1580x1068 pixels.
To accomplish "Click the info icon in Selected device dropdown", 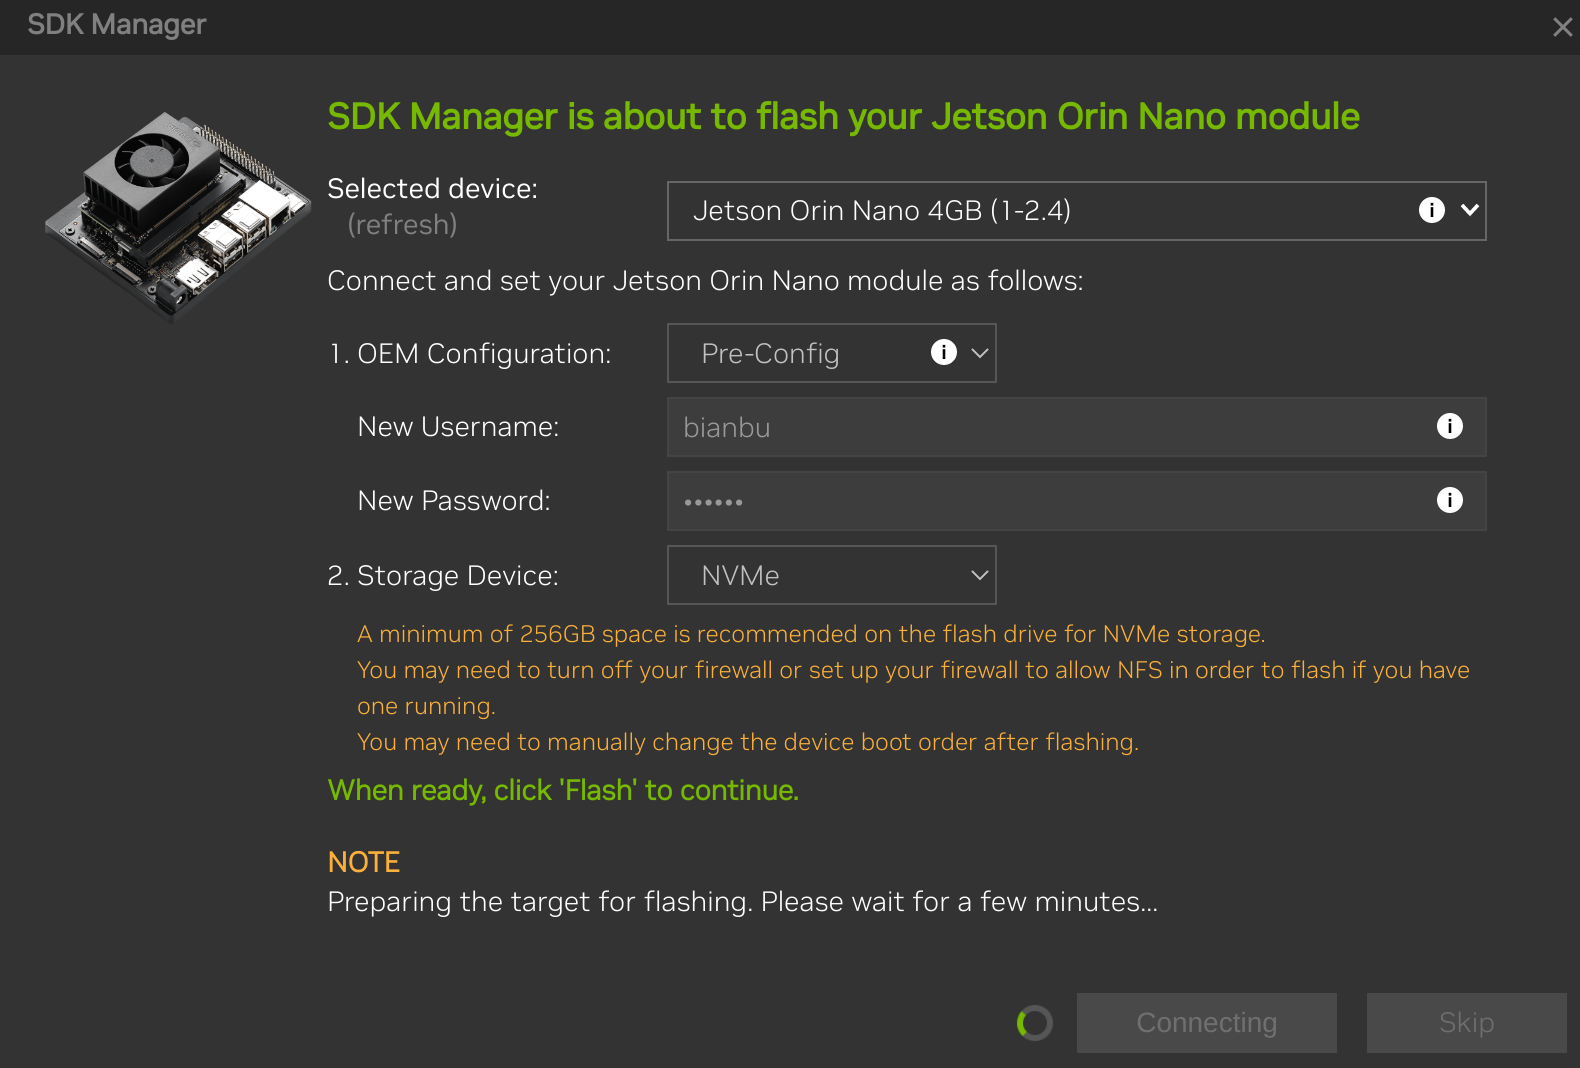I will point(1431,210).
